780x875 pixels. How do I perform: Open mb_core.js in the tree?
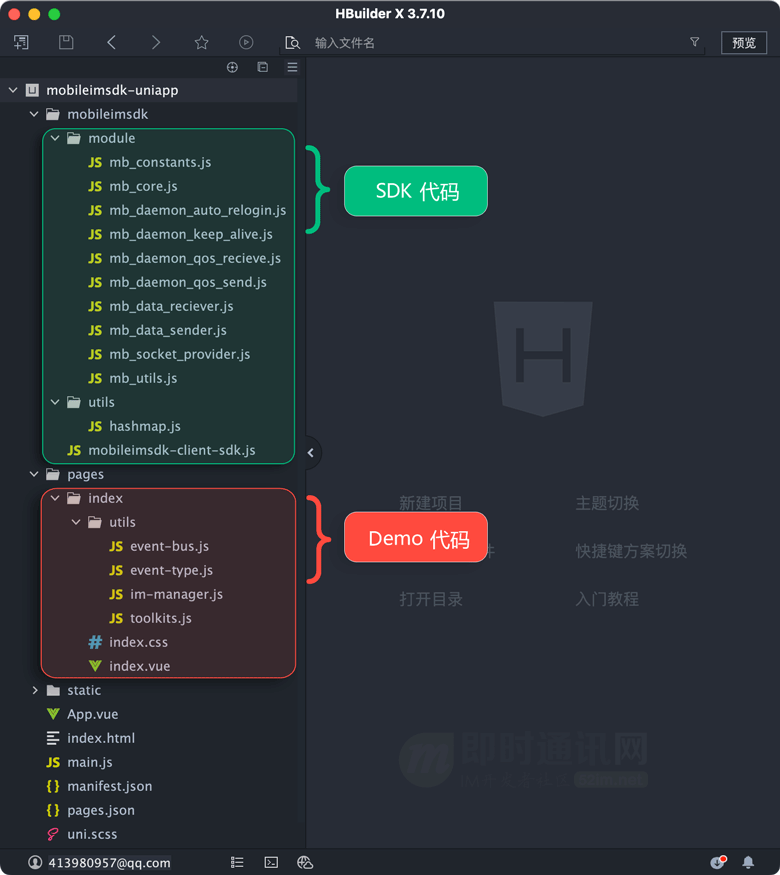[143, 186]
